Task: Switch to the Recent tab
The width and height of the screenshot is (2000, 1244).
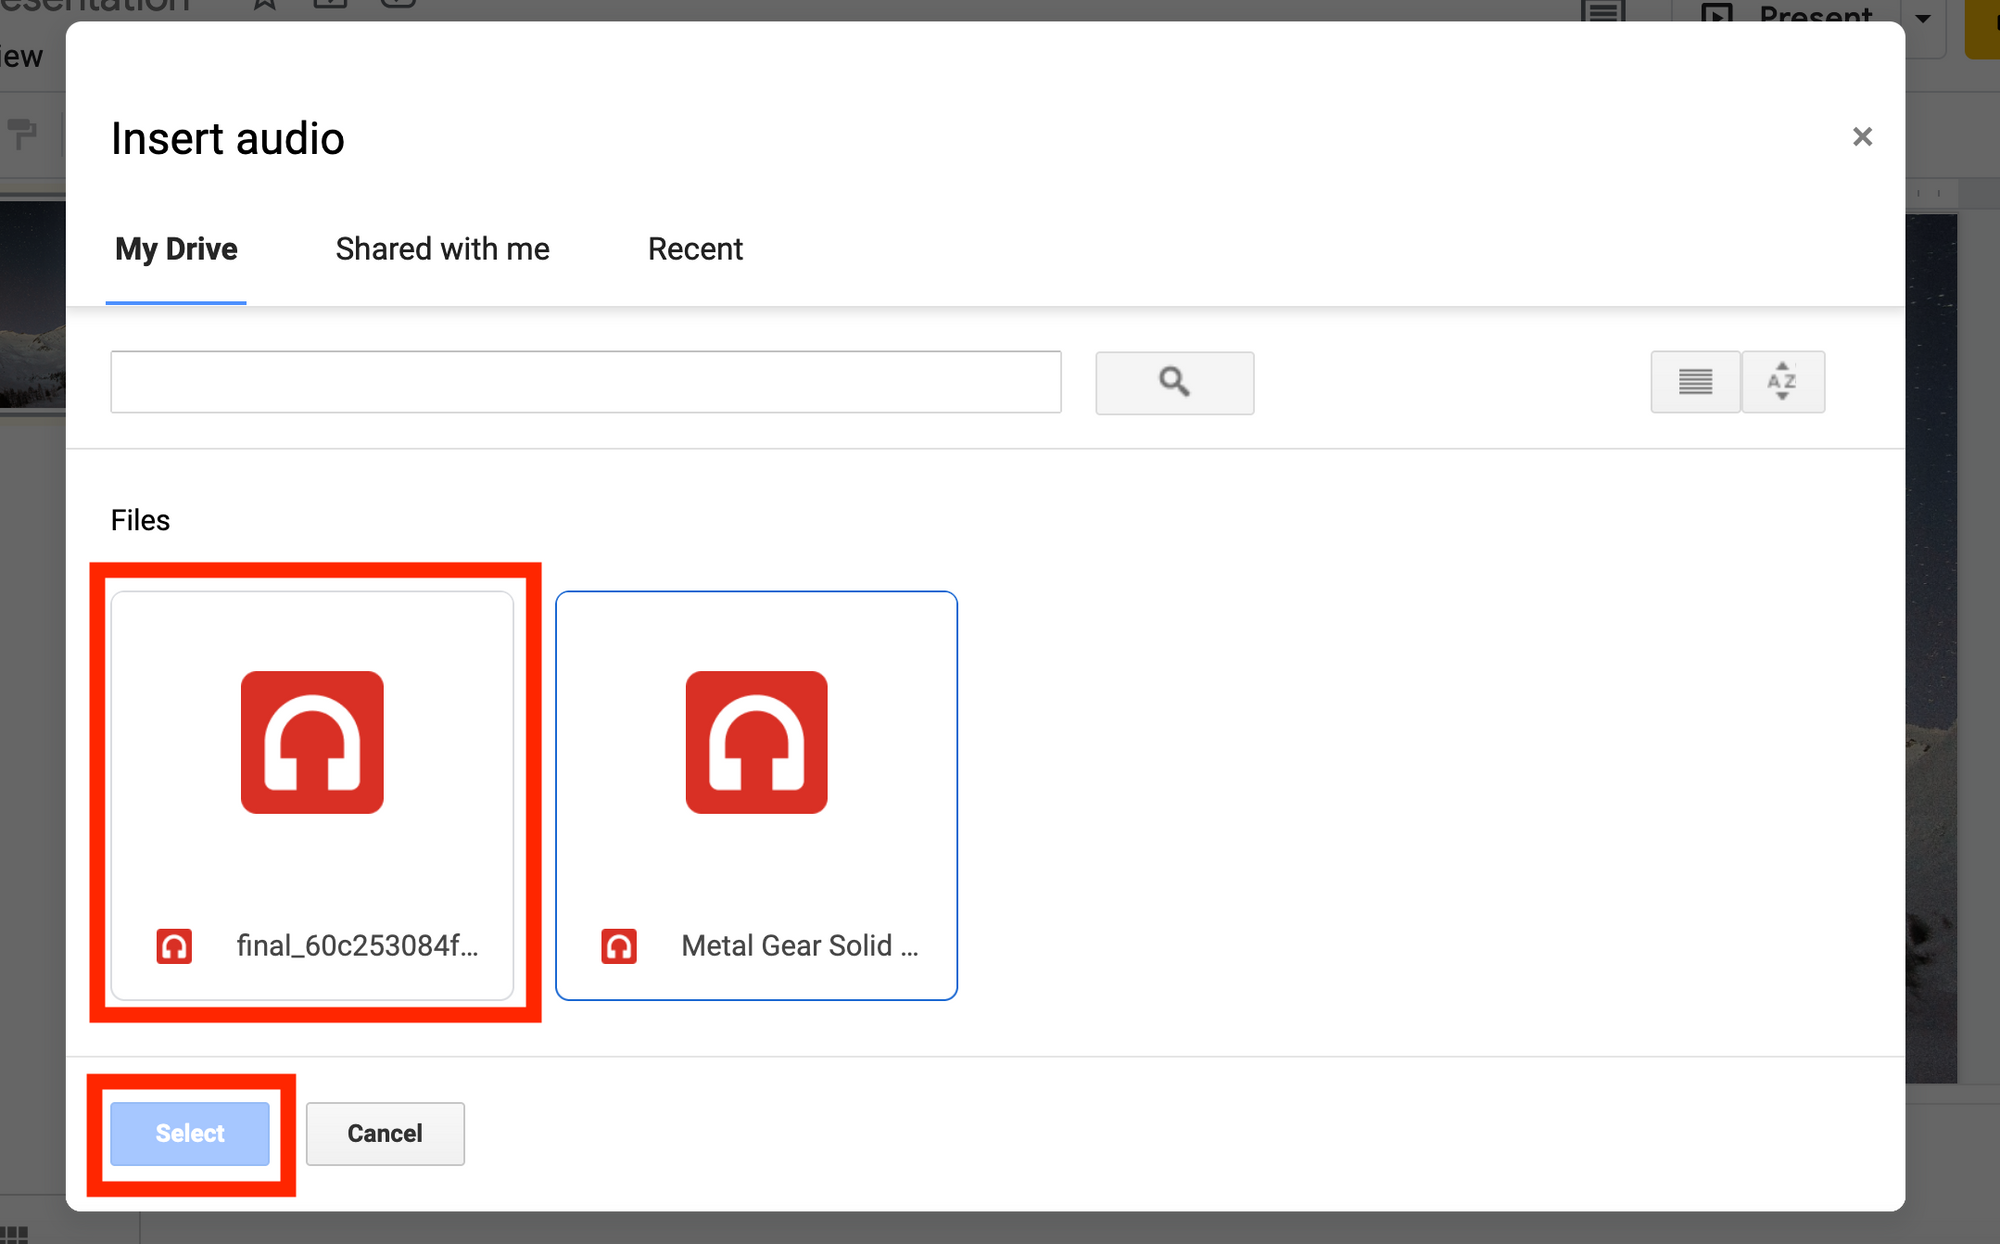Action: 695,249
